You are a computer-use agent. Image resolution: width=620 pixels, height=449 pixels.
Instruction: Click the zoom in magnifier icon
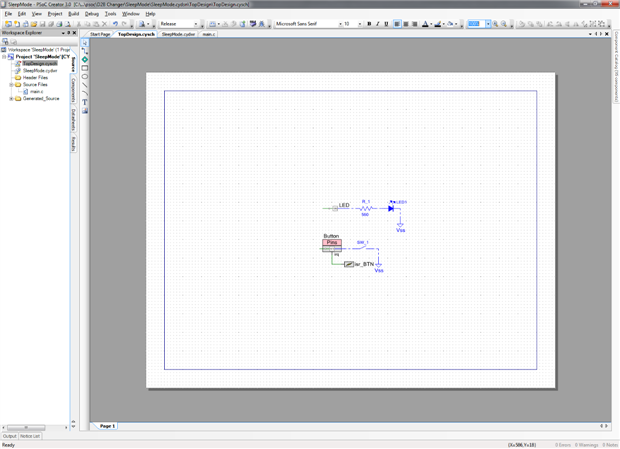point(495,24)
